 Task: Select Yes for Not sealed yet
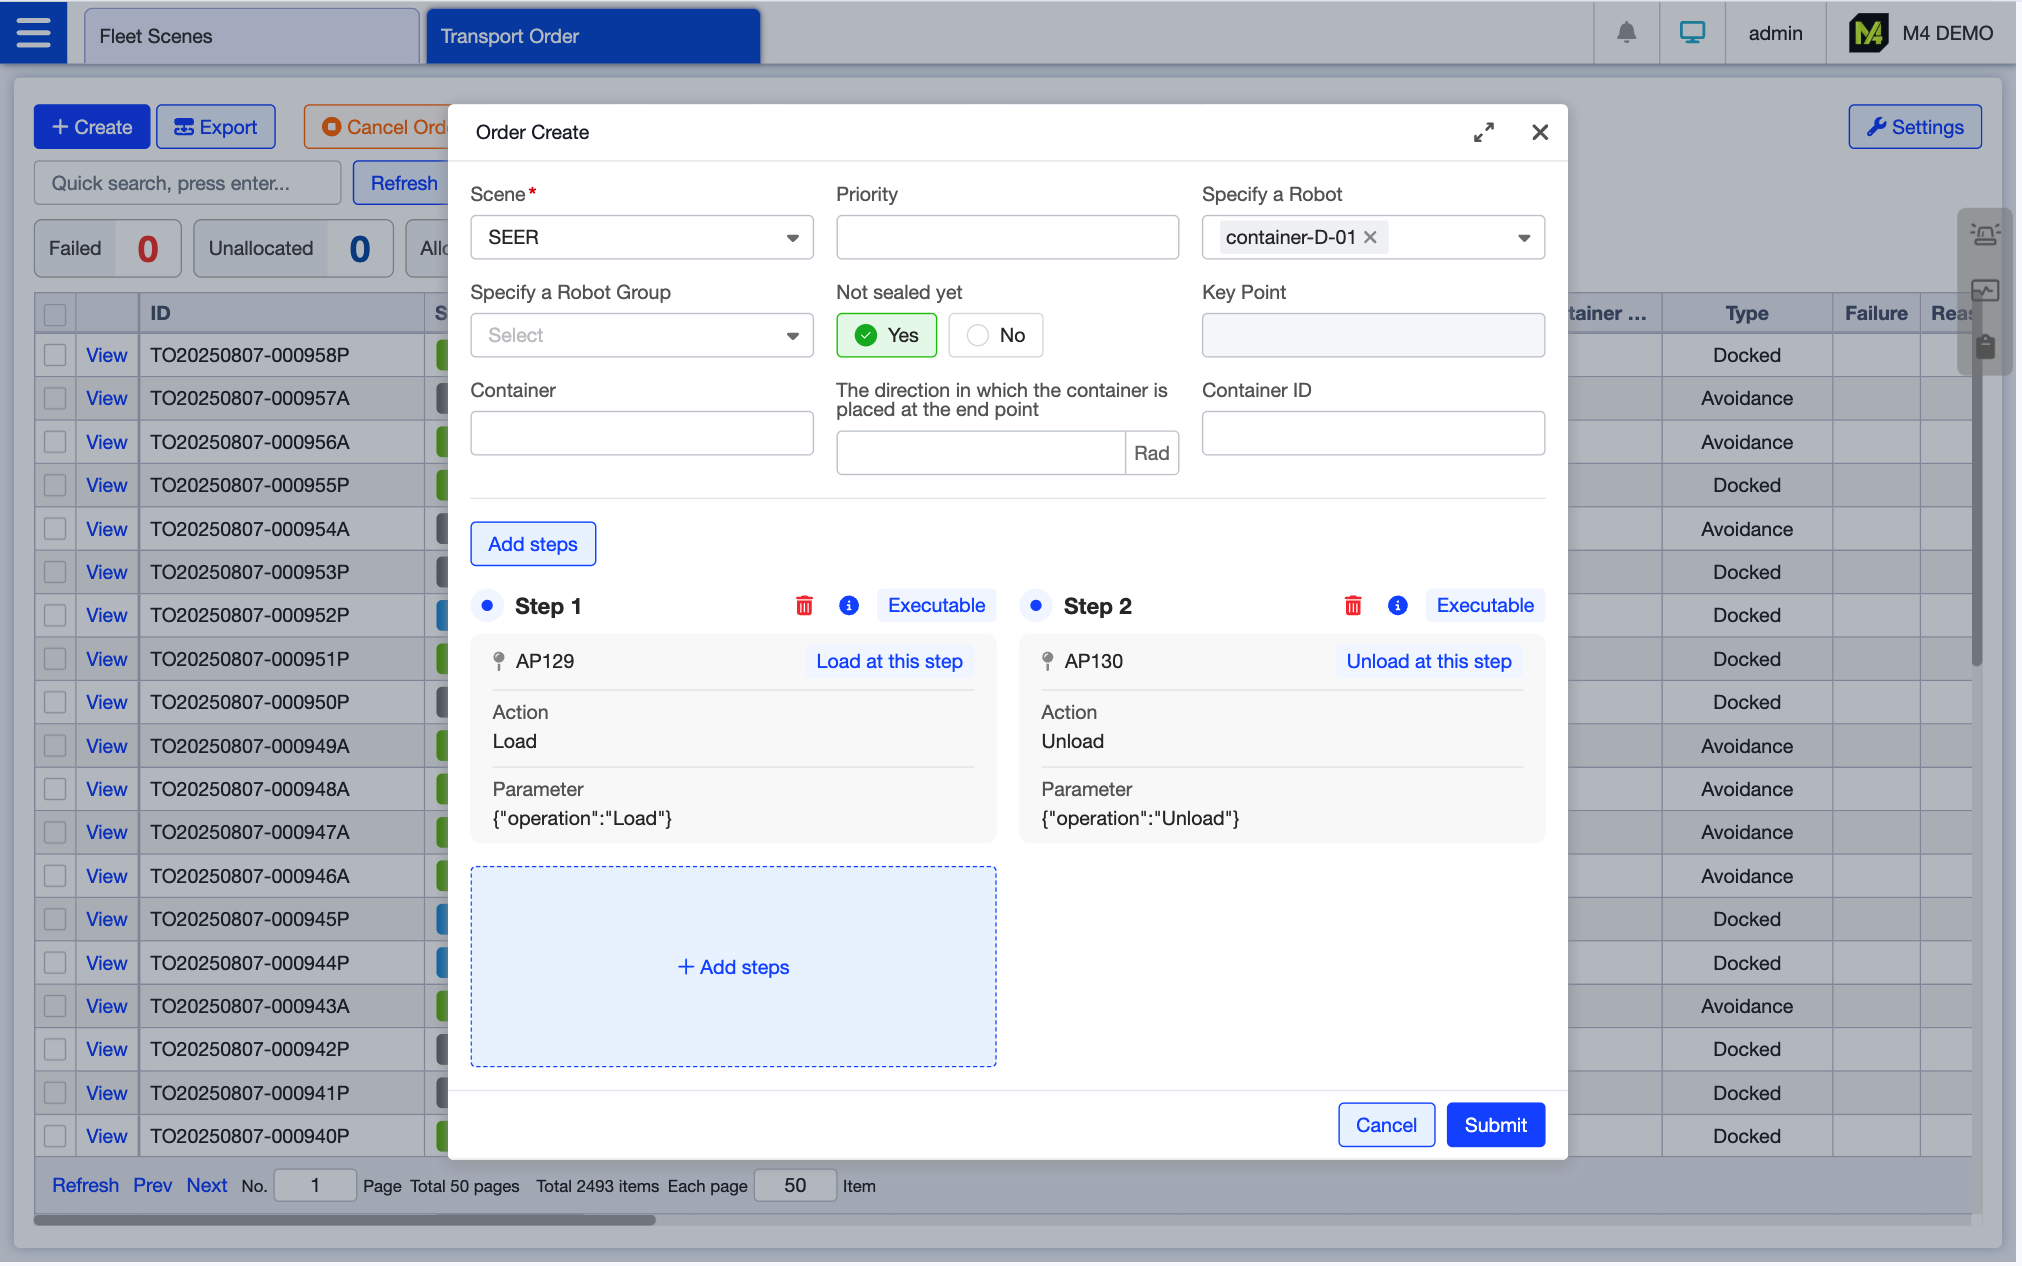tap(886, 335)
